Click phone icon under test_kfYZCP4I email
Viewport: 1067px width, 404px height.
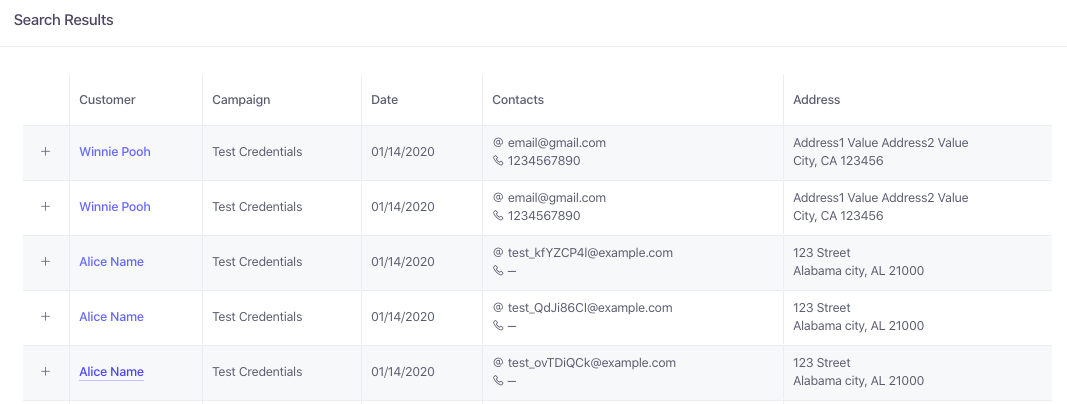pos(498,271)
